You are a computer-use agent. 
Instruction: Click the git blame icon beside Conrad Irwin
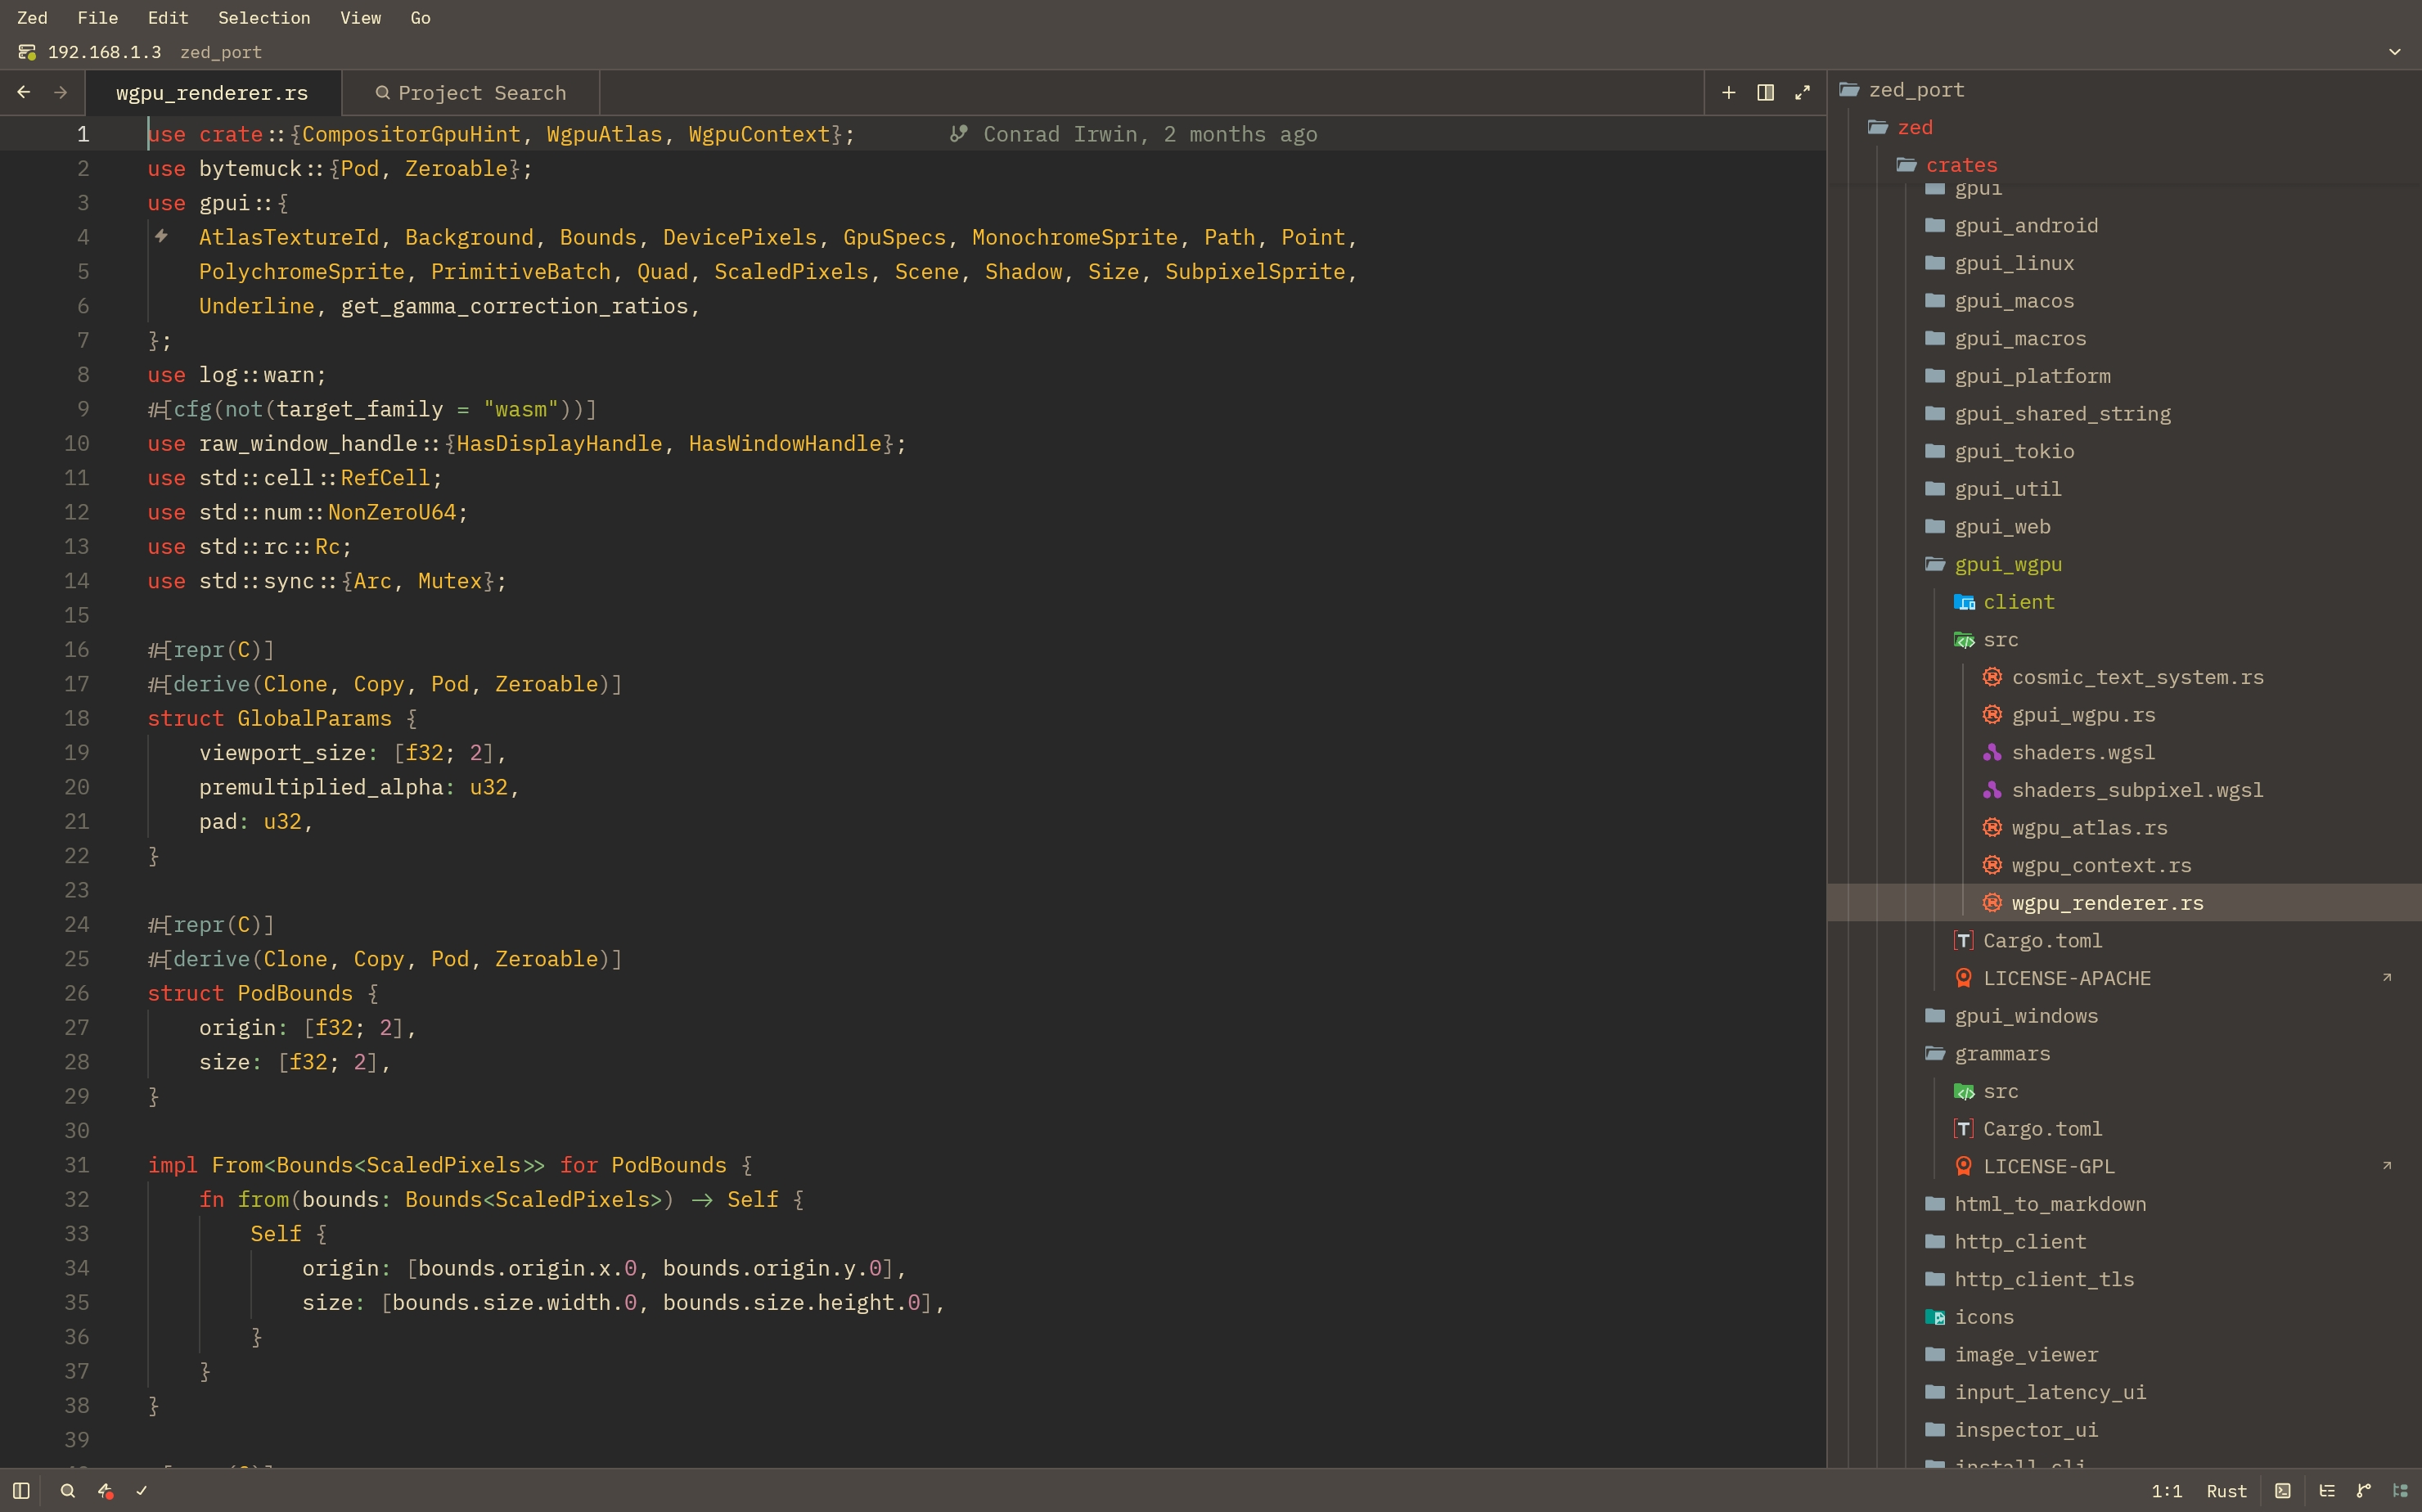coord(958,134)
